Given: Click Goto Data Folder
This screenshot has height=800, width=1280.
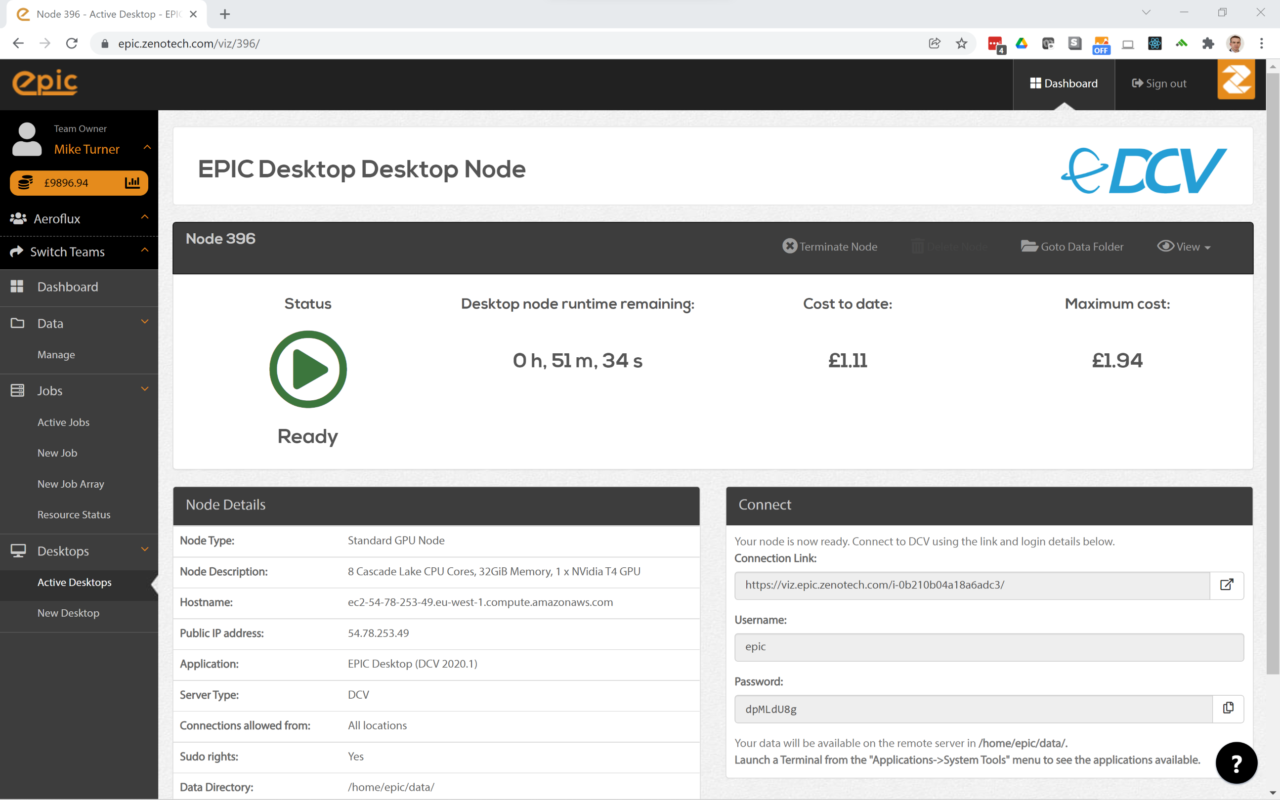Looking at the screenshot, I should [x=1072, y=247].
